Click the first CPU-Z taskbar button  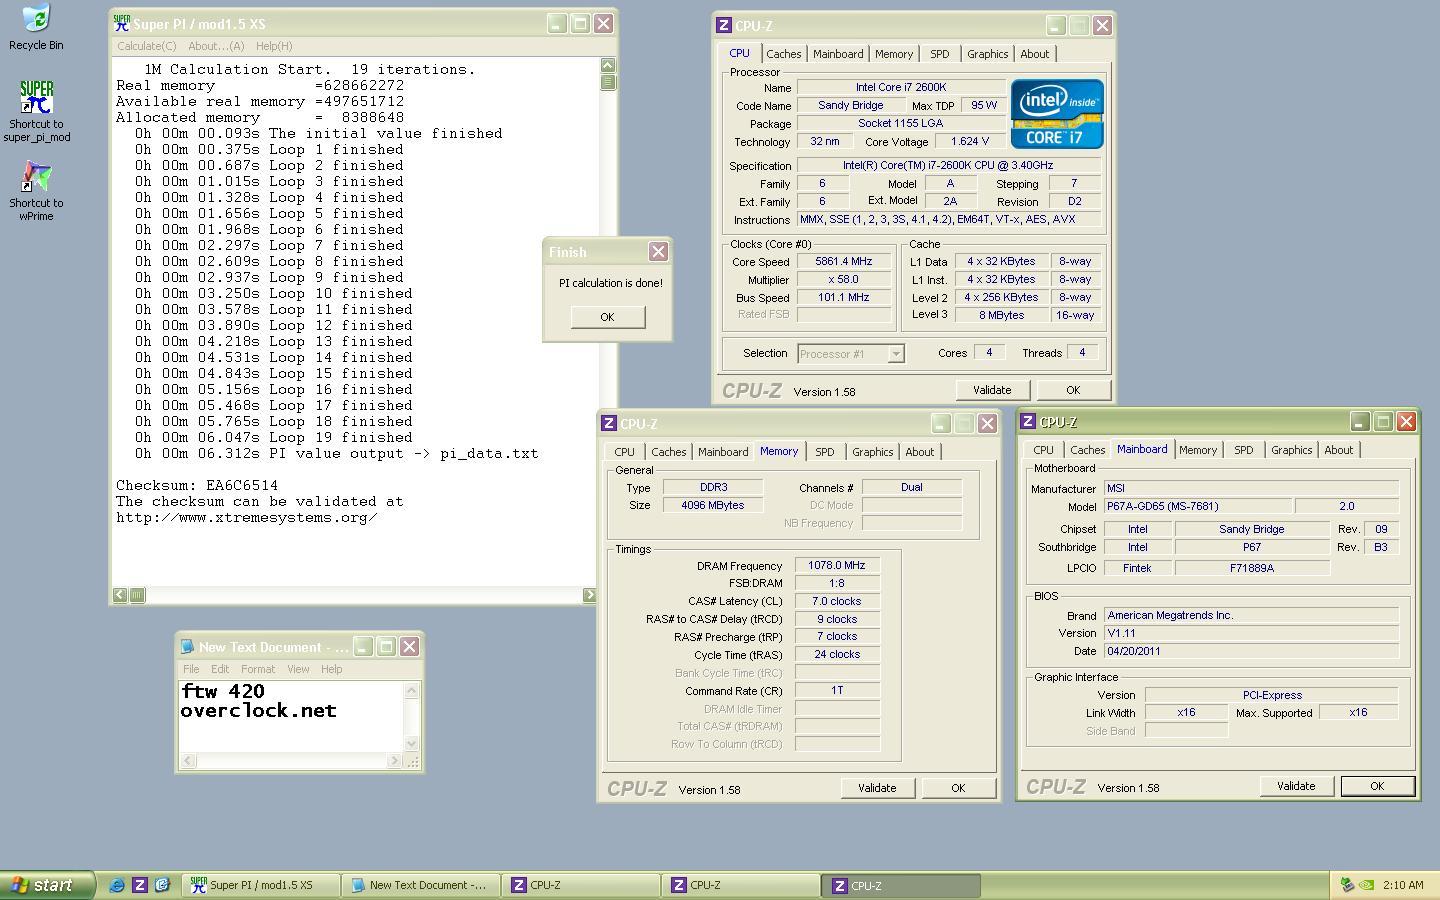(x=580, y=885)
